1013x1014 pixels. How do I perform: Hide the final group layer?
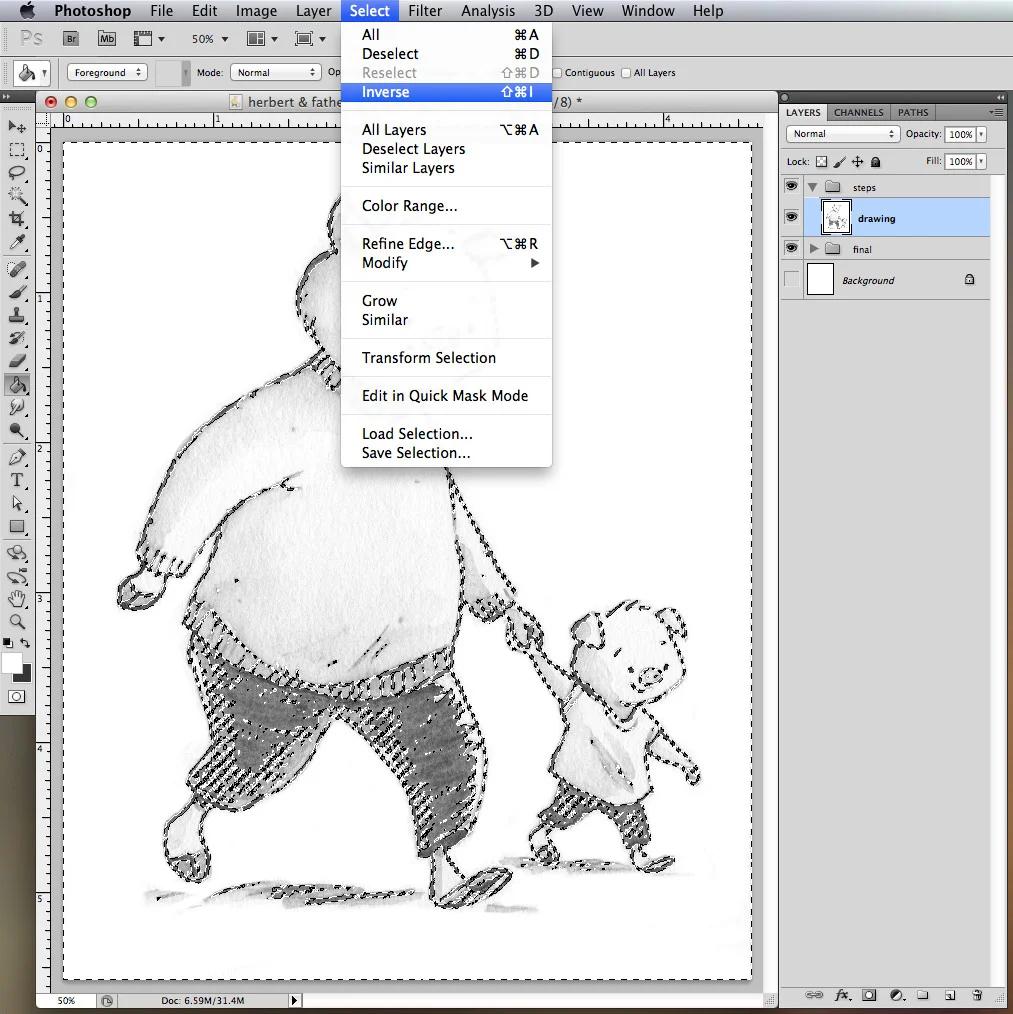point(791,248)
